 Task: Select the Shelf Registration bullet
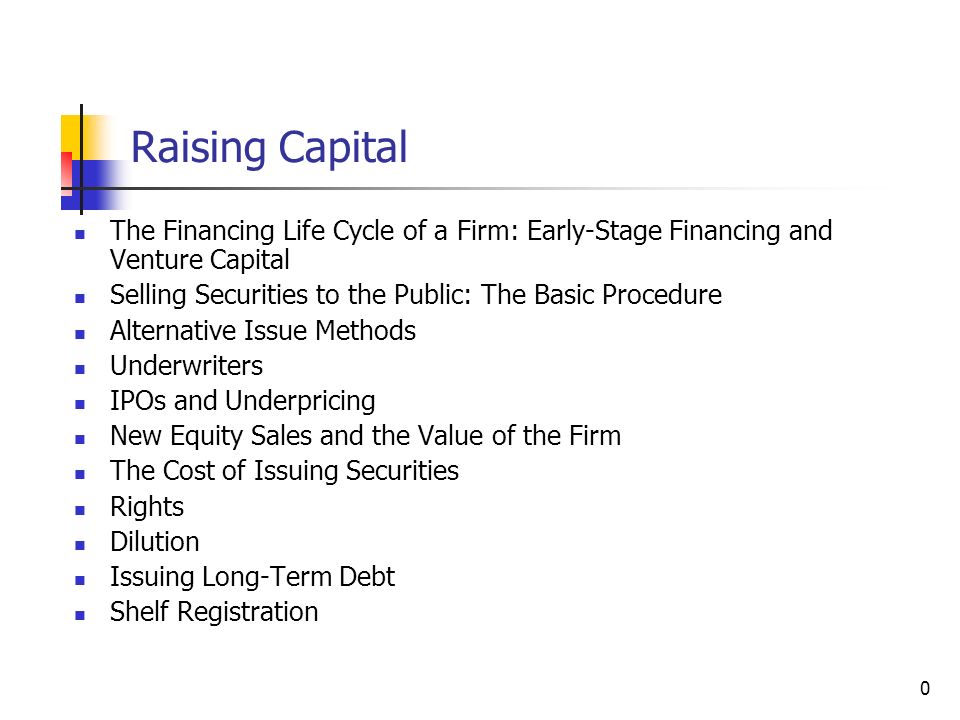coord(214,612)
